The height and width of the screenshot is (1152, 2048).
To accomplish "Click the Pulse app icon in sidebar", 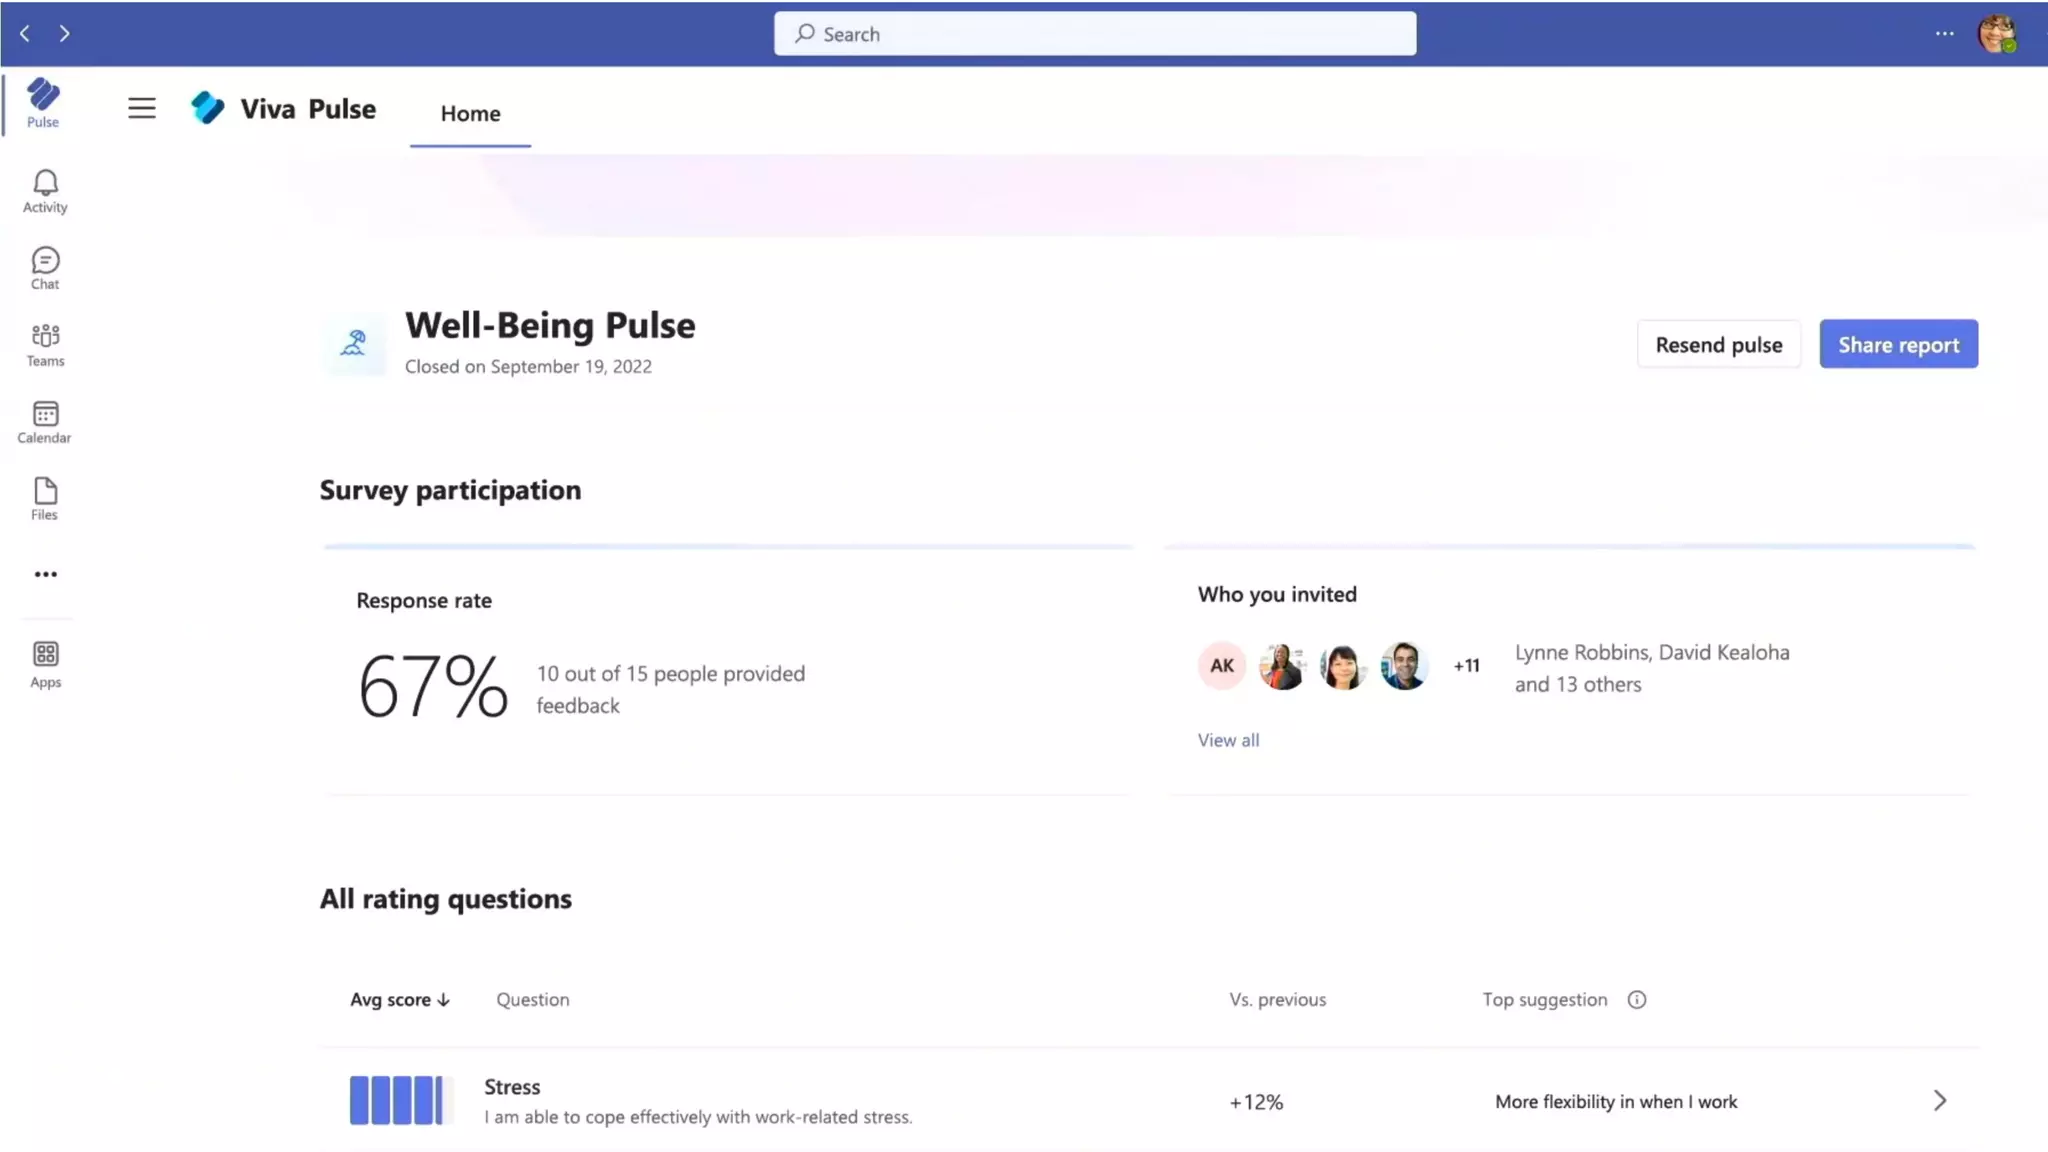I will (x=43, y=102).
